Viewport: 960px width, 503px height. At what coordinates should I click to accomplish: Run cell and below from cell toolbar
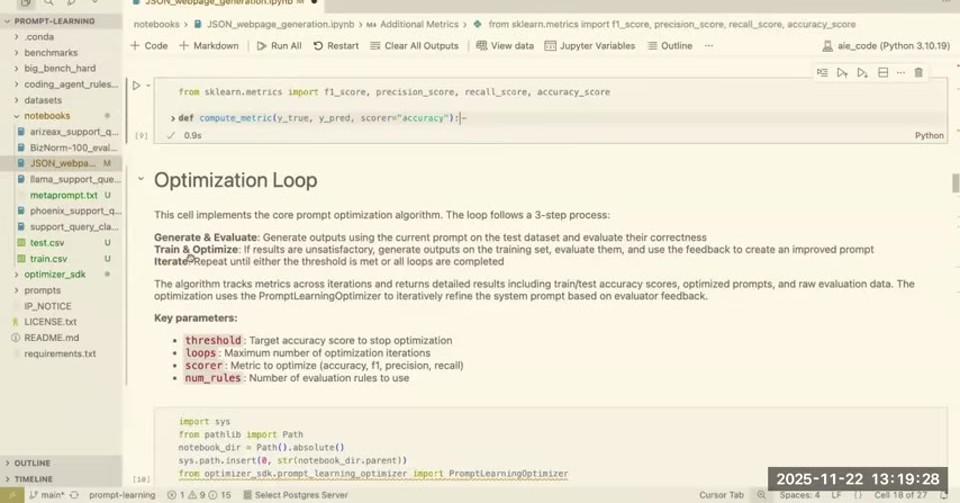pos(862,73)
